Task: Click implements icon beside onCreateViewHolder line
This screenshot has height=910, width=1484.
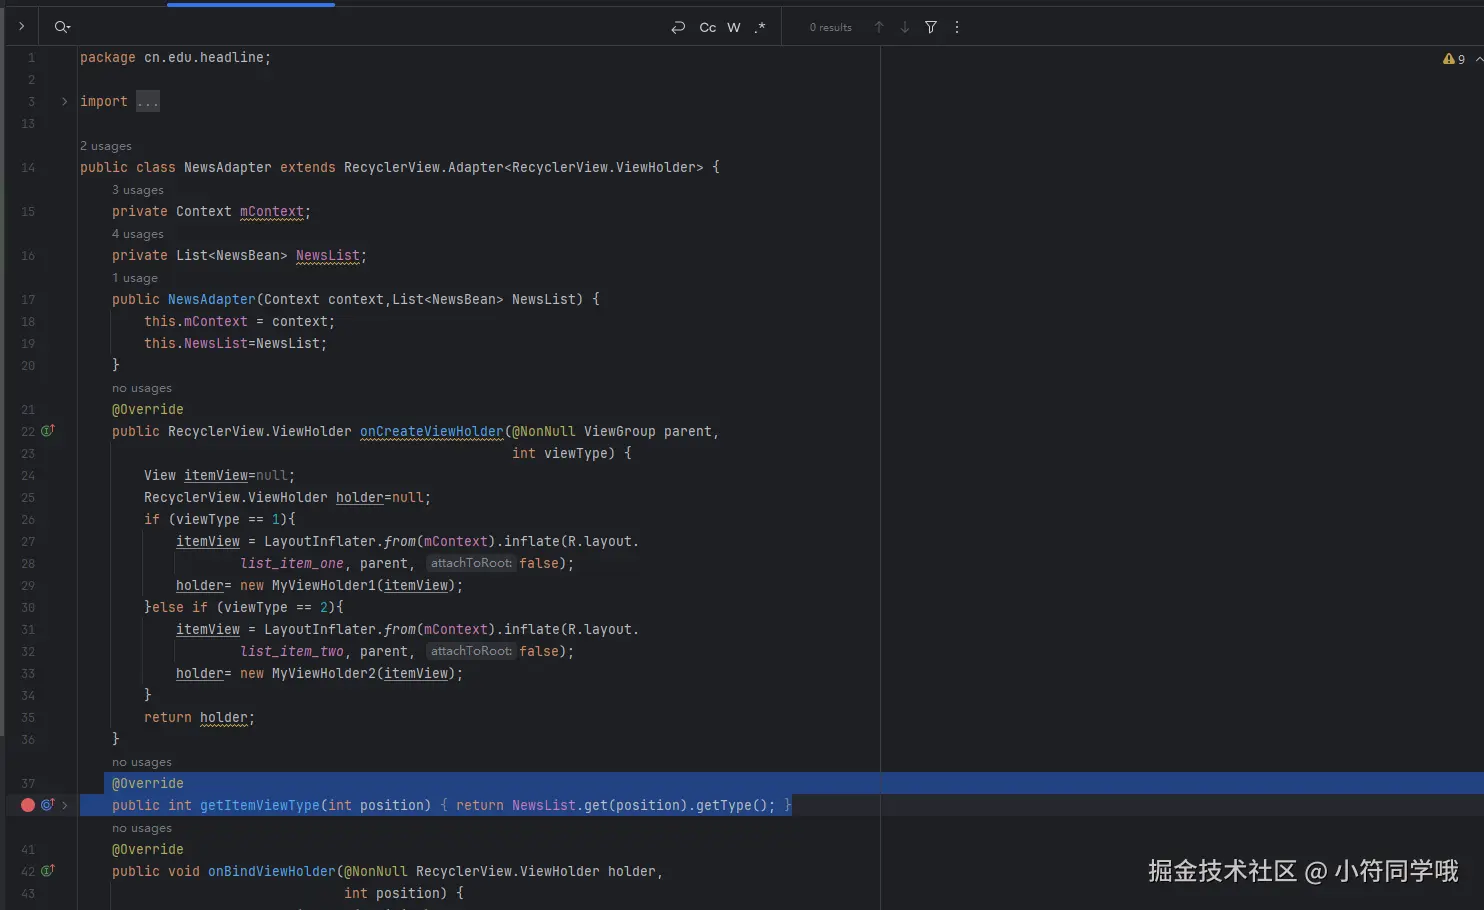Action: click(x=47, y=431)
